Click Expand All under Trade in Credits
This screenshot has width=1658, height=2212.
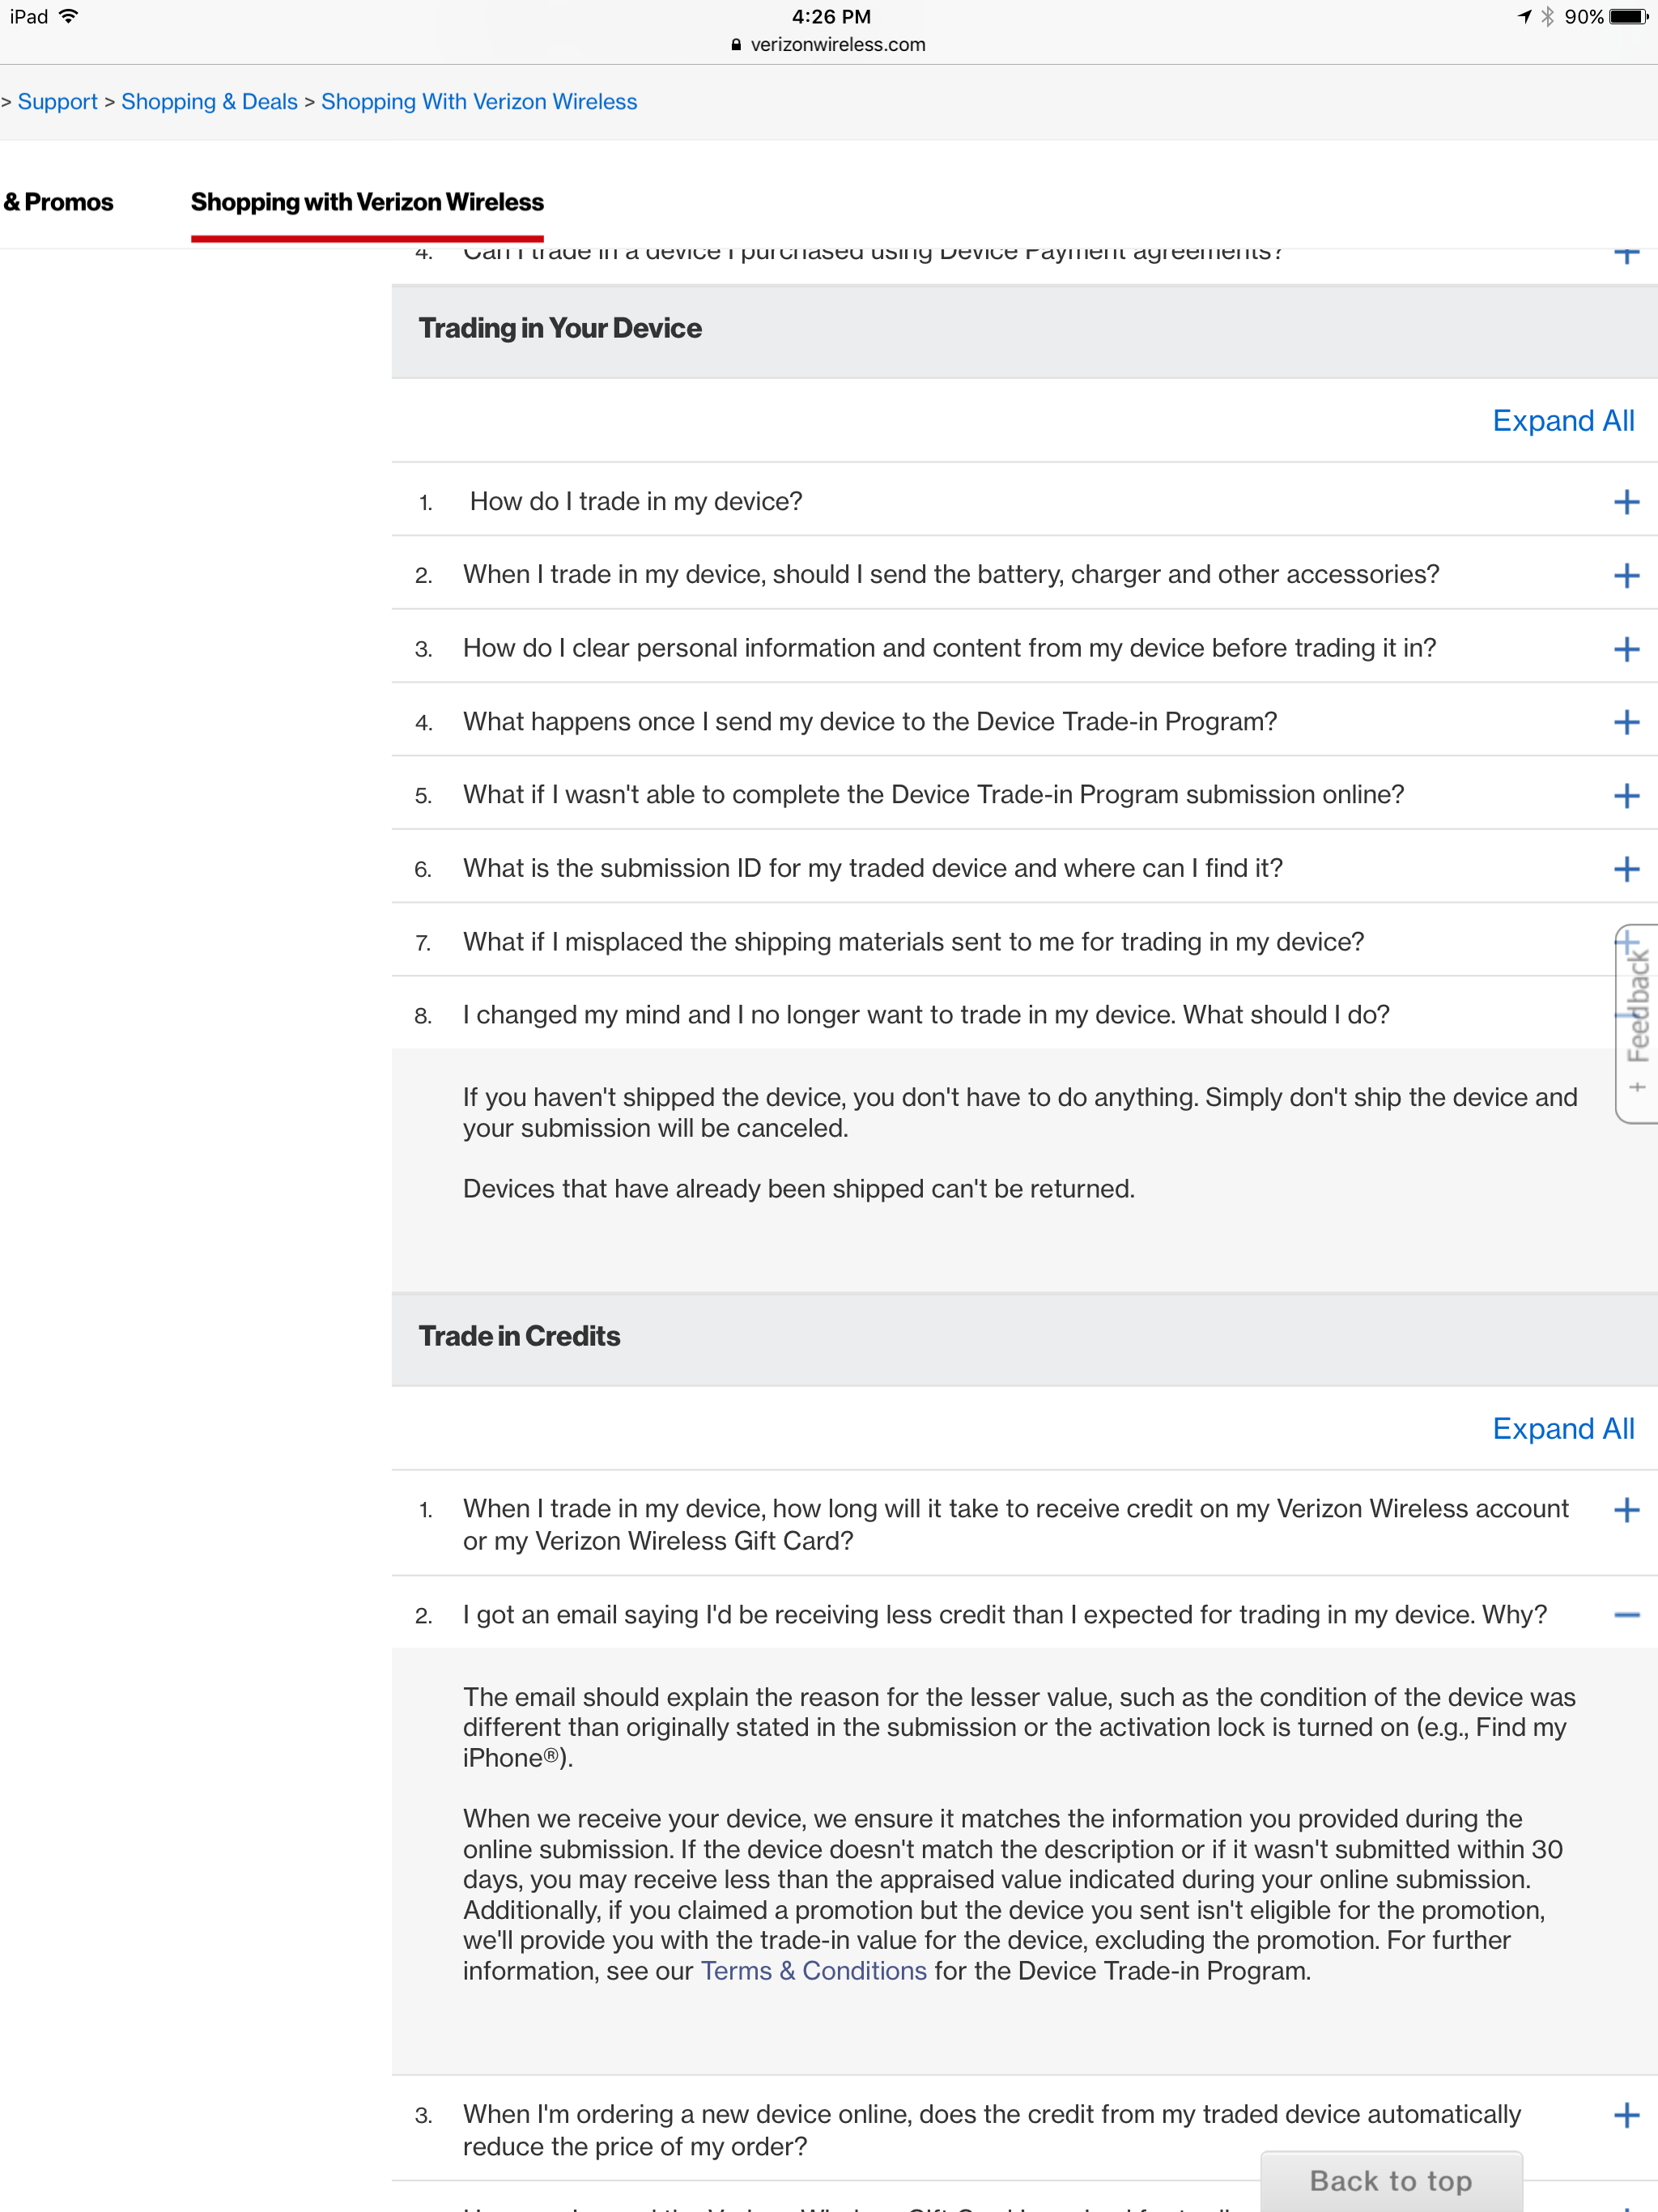pyautogui.click(x=1563, y=1429)
